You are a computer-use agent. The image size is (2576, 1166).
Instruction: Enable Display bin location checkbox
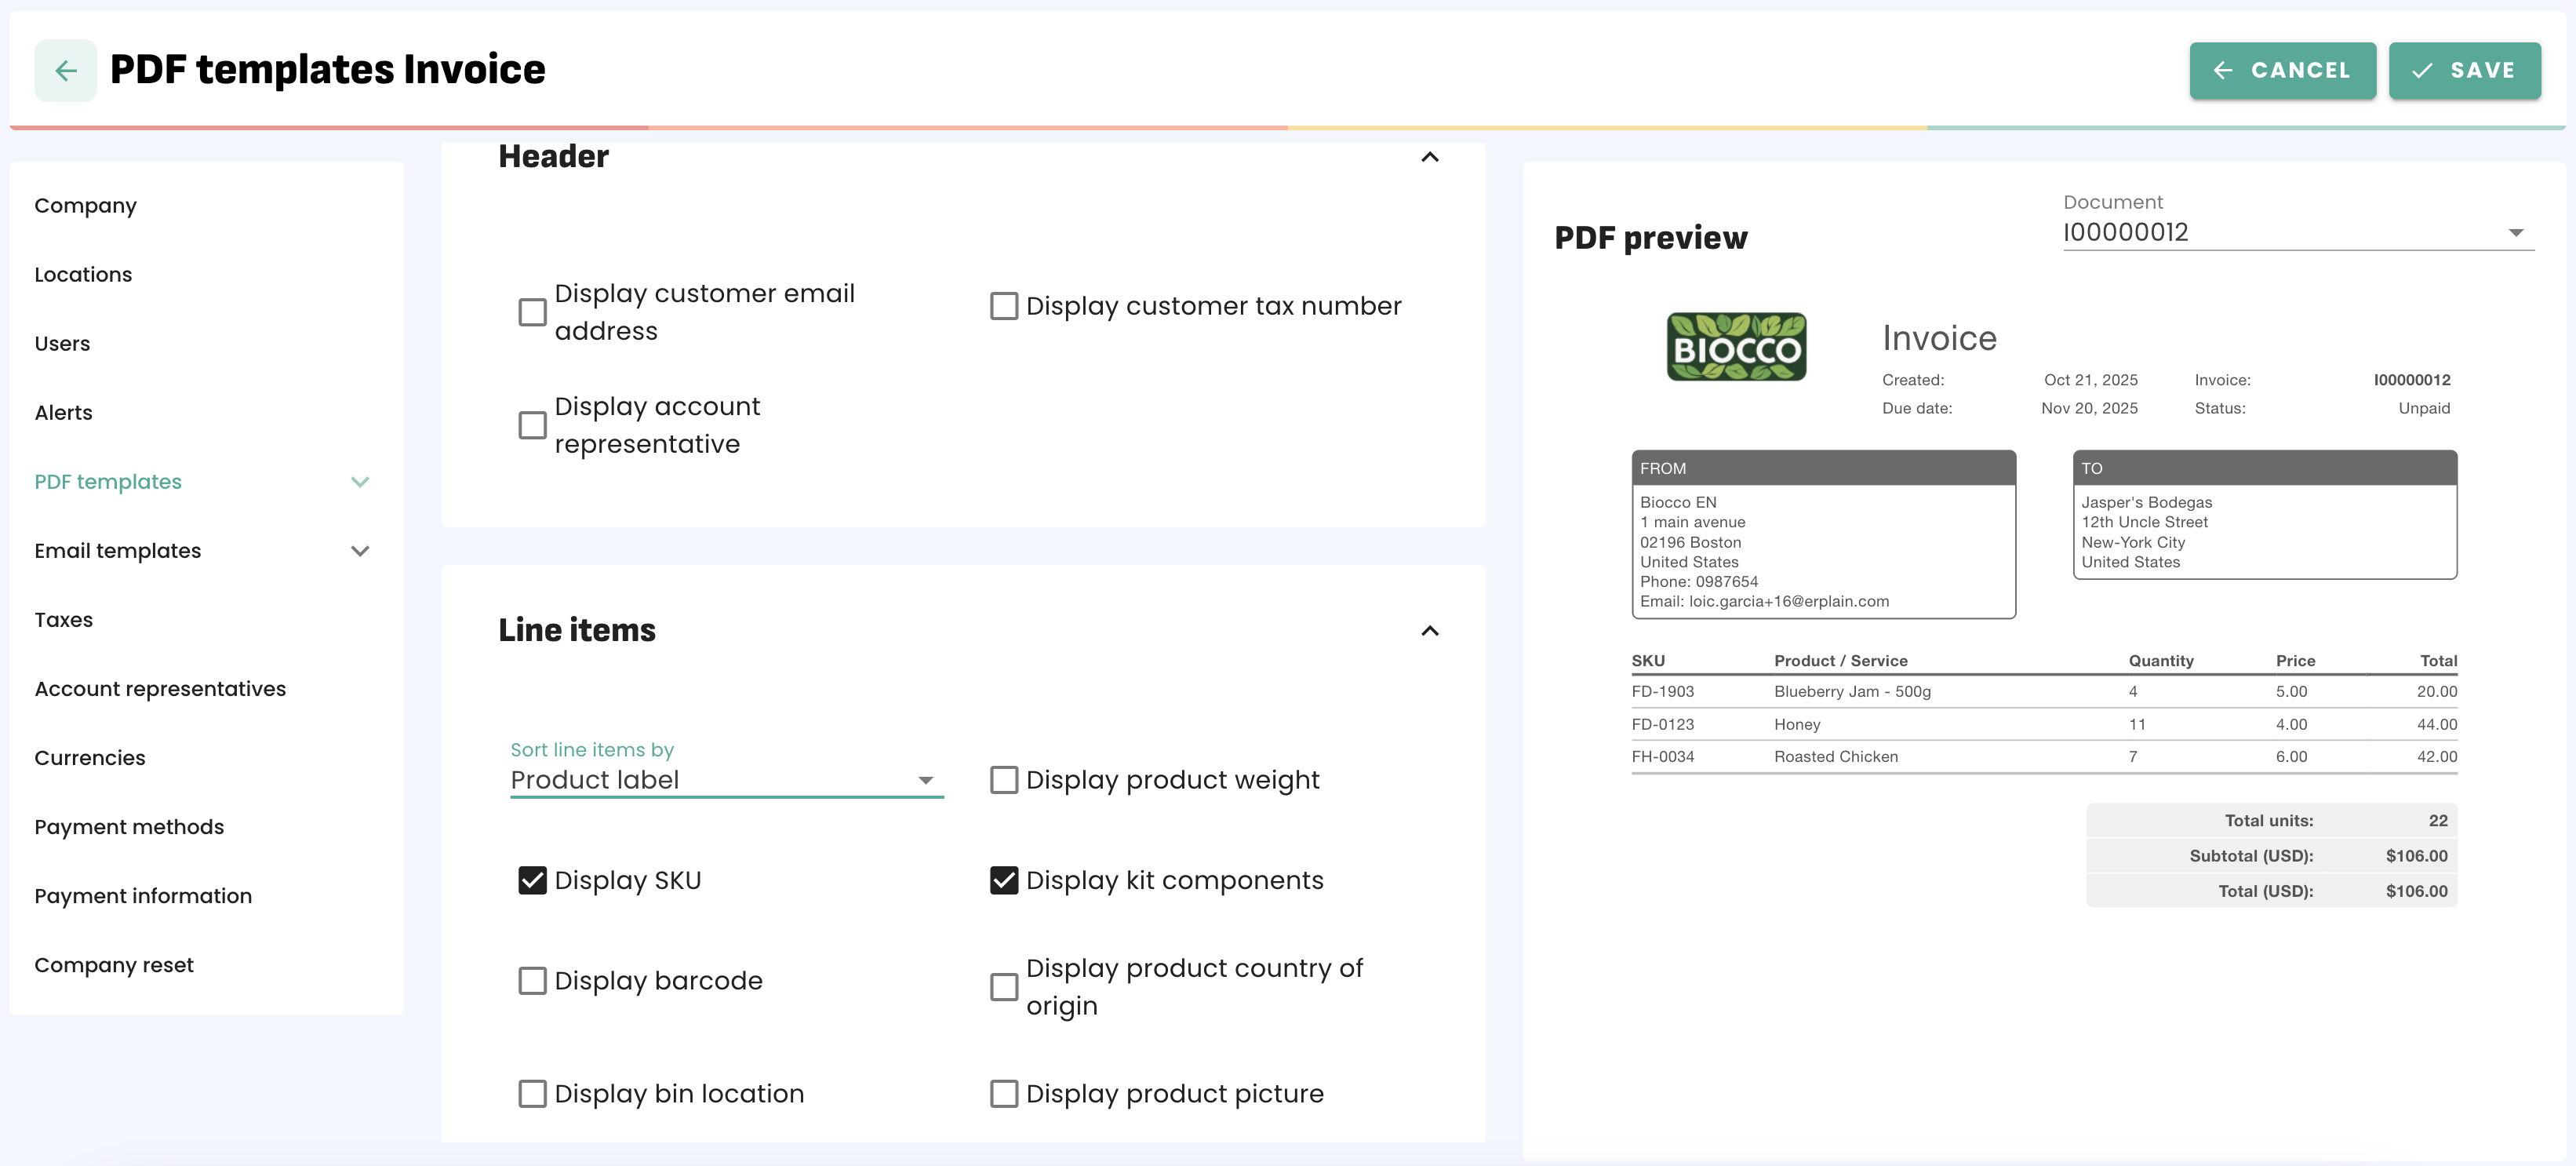532,1093
